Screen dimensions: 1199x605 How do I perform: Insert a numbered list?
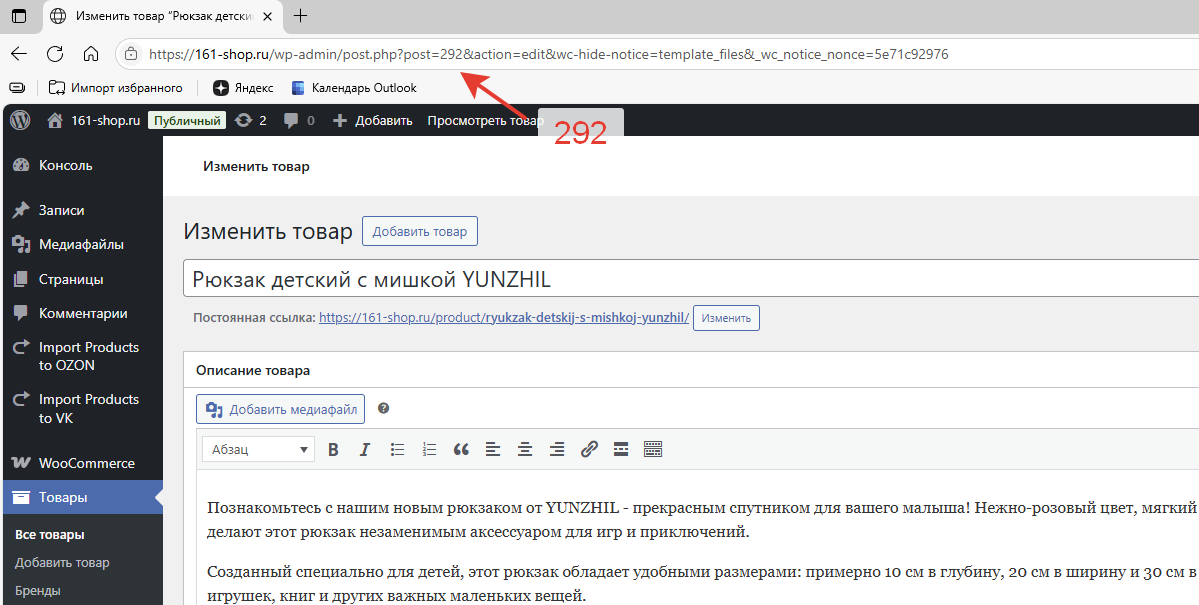click(x=429, y=450)
